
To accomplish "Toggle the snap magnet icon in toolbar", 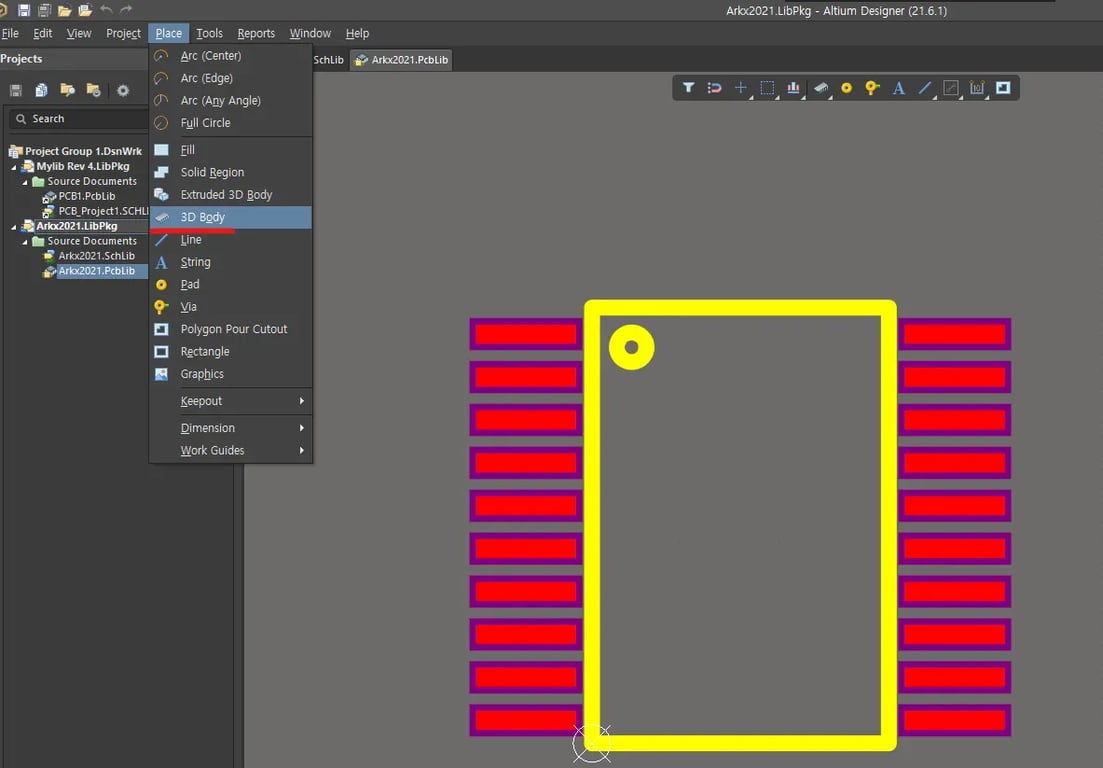I will [x=715, y=88].
